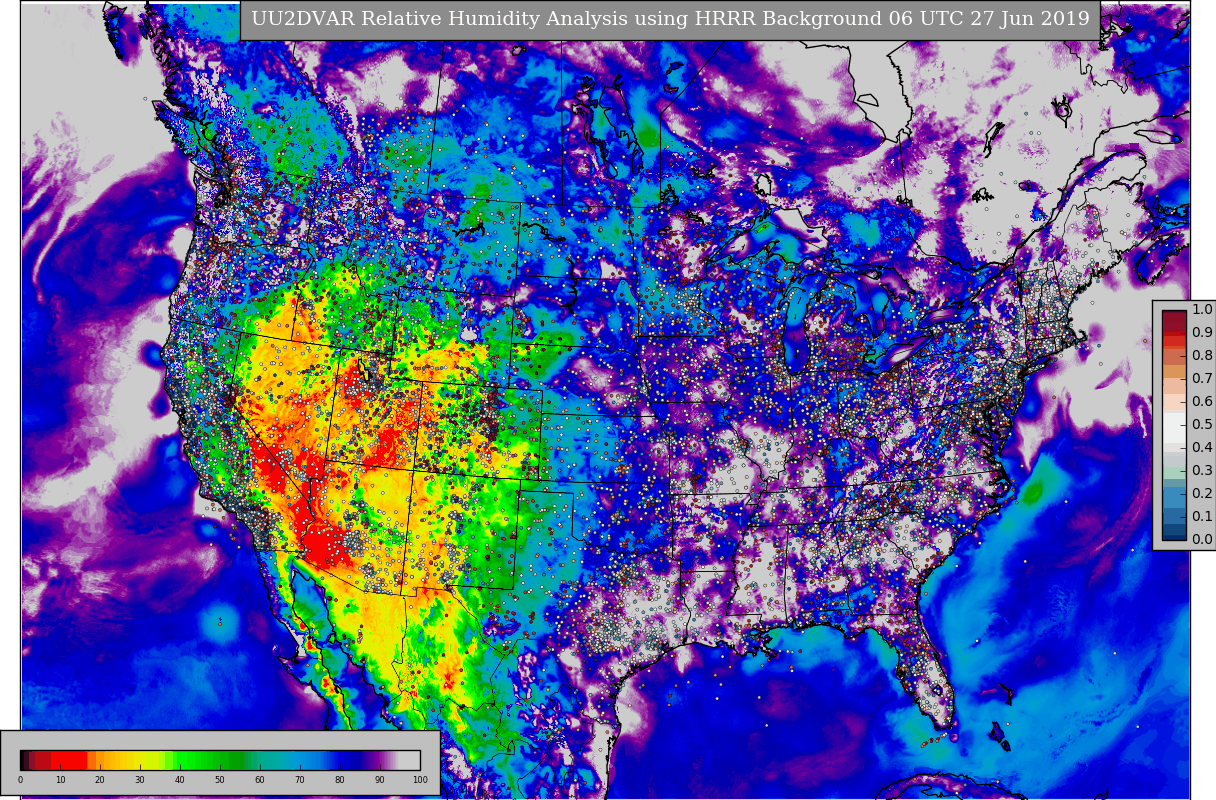Click the "0.9" label on the right scale
This screenshot has width=1216, height=800.
pos(1202,333)
